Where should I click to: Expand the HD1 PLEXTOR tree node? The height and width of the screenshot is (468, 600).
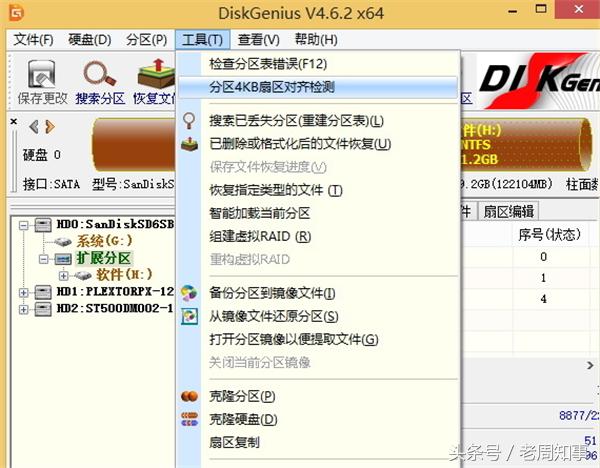23,293
